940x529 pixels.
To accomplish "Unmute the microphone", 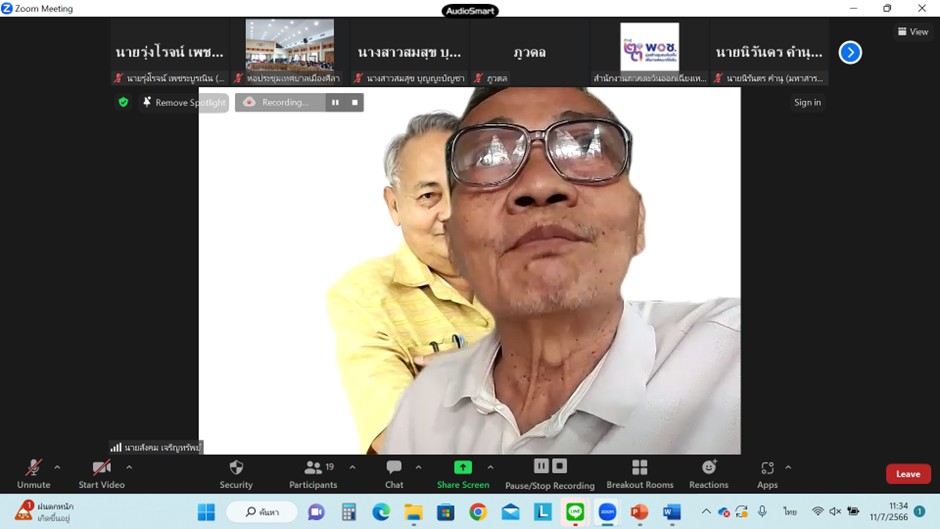I will click(33, 473).
